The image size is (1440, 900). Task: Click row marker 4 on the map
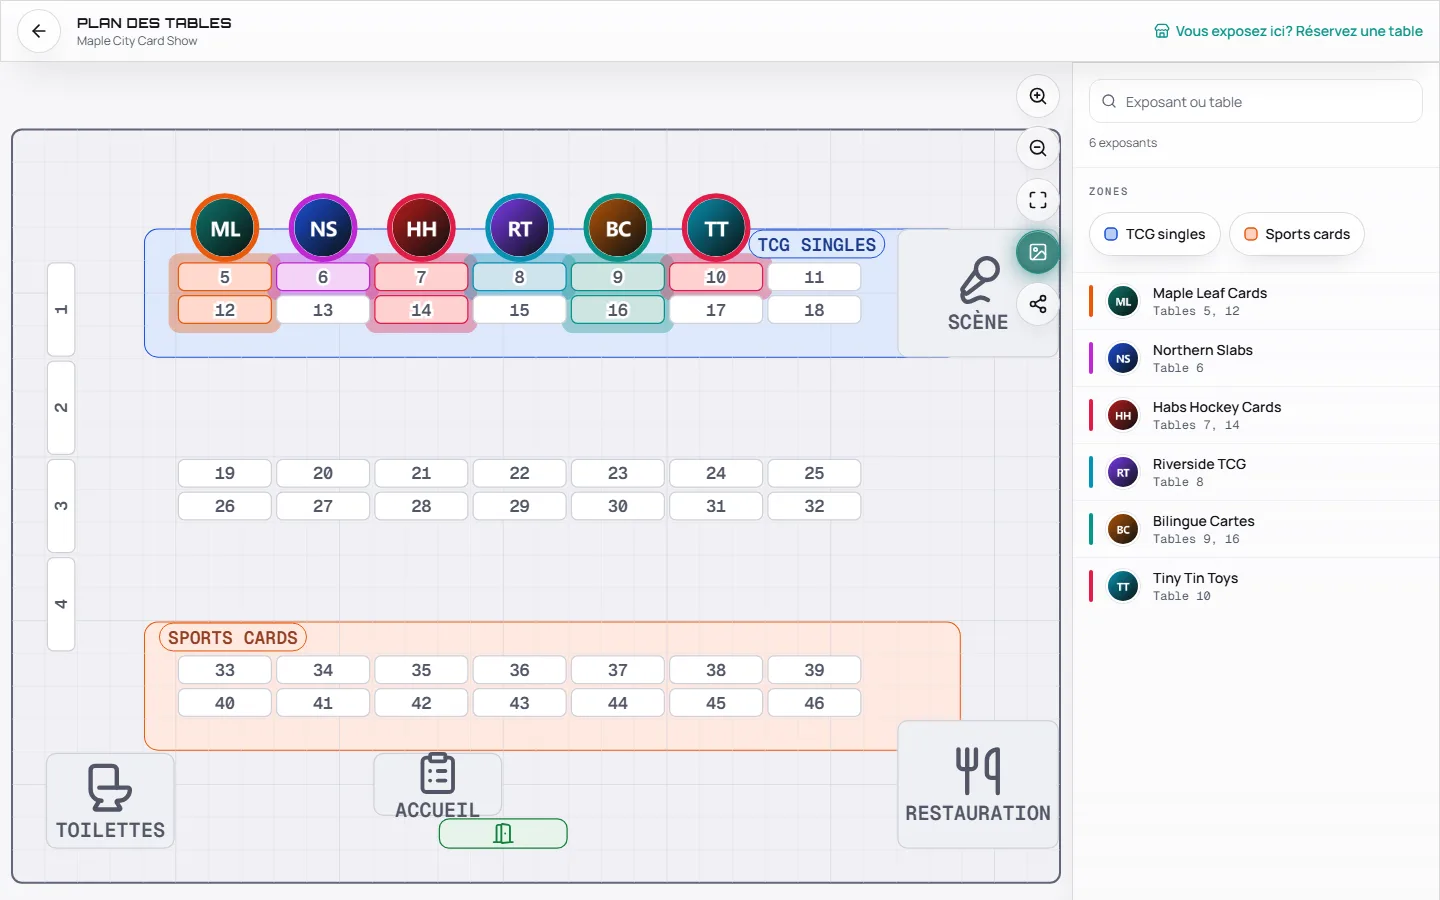tap(61, 604)
